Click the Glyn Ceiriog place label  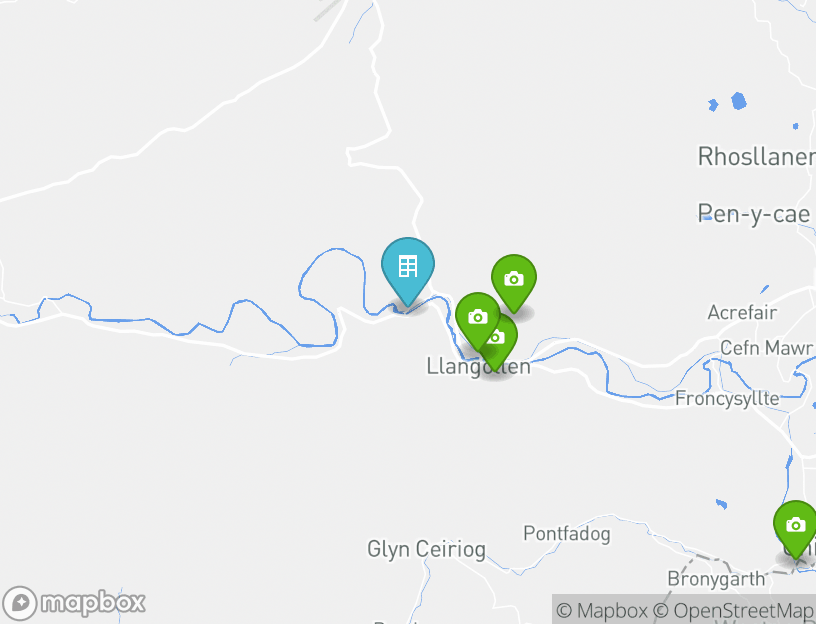[426, 550]
